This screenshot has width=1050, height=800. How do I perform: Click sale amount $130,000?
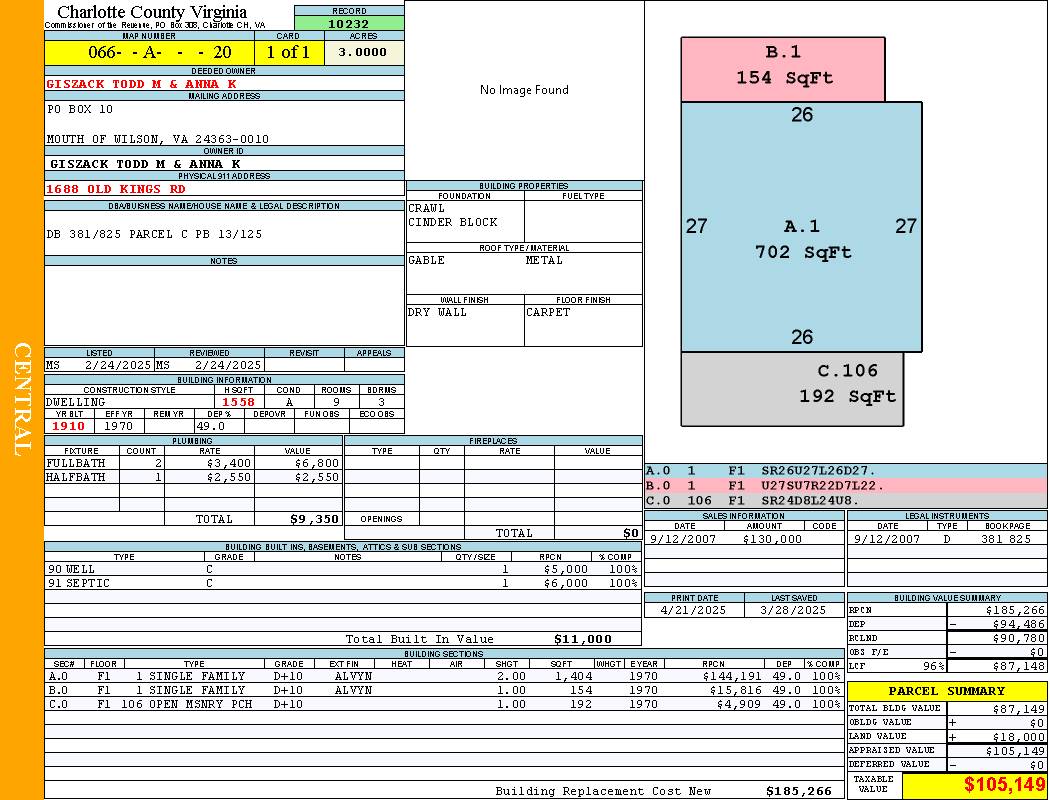(x=772, y=539)
